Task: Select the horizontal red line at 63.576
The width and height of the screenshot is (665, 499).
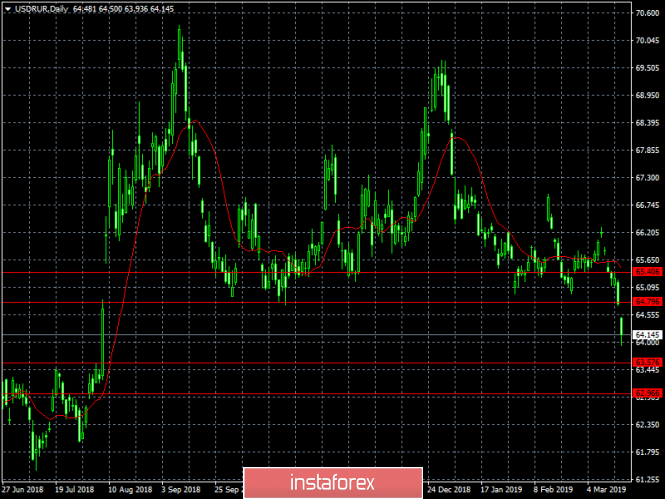Action: [316, 363]
